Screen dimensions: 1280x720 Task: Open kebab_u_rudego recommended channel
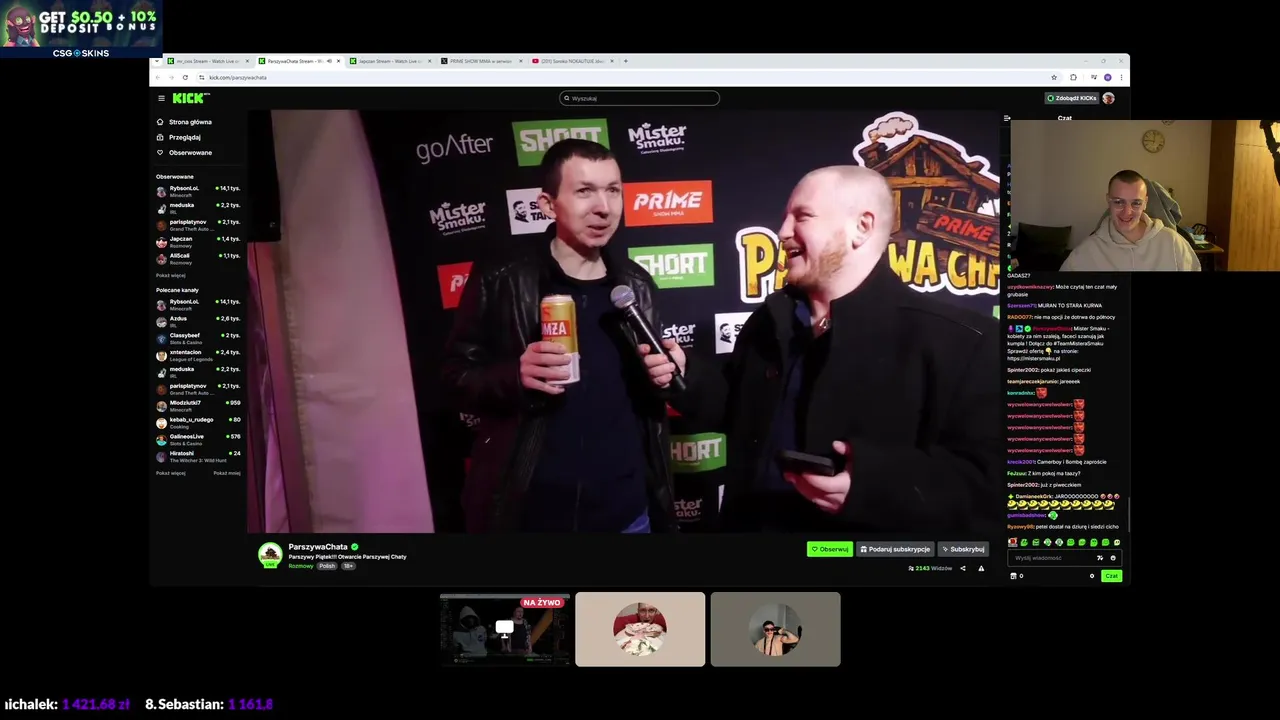[198, 422]
